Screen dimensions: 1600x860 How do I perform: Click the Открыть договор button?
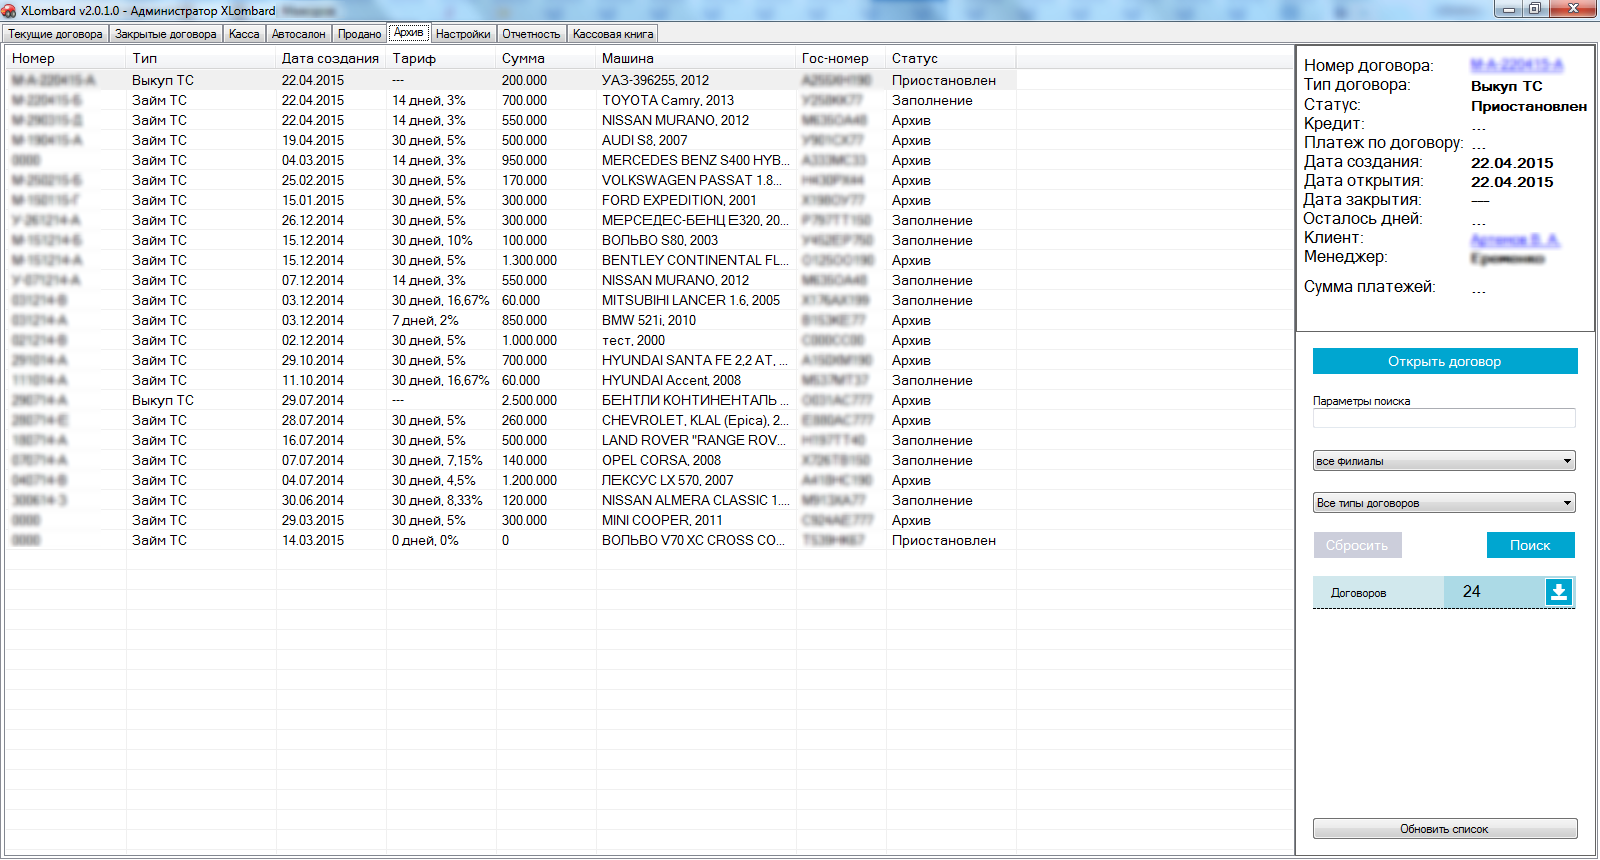[x=1445, y=361]
